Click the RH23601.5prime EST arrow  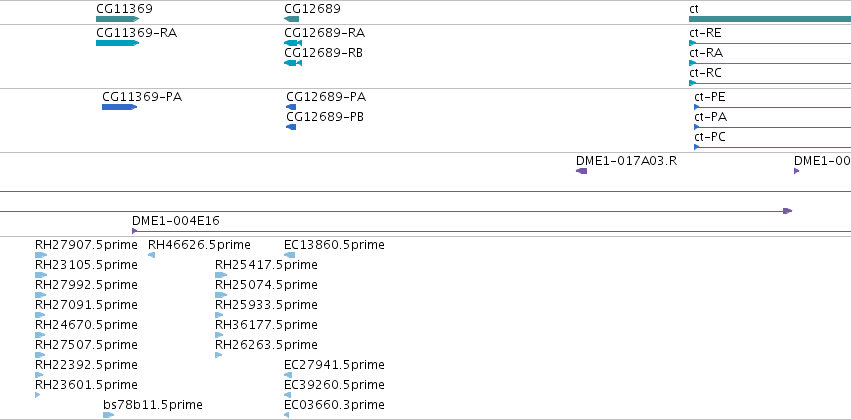(x=37, y=395)
